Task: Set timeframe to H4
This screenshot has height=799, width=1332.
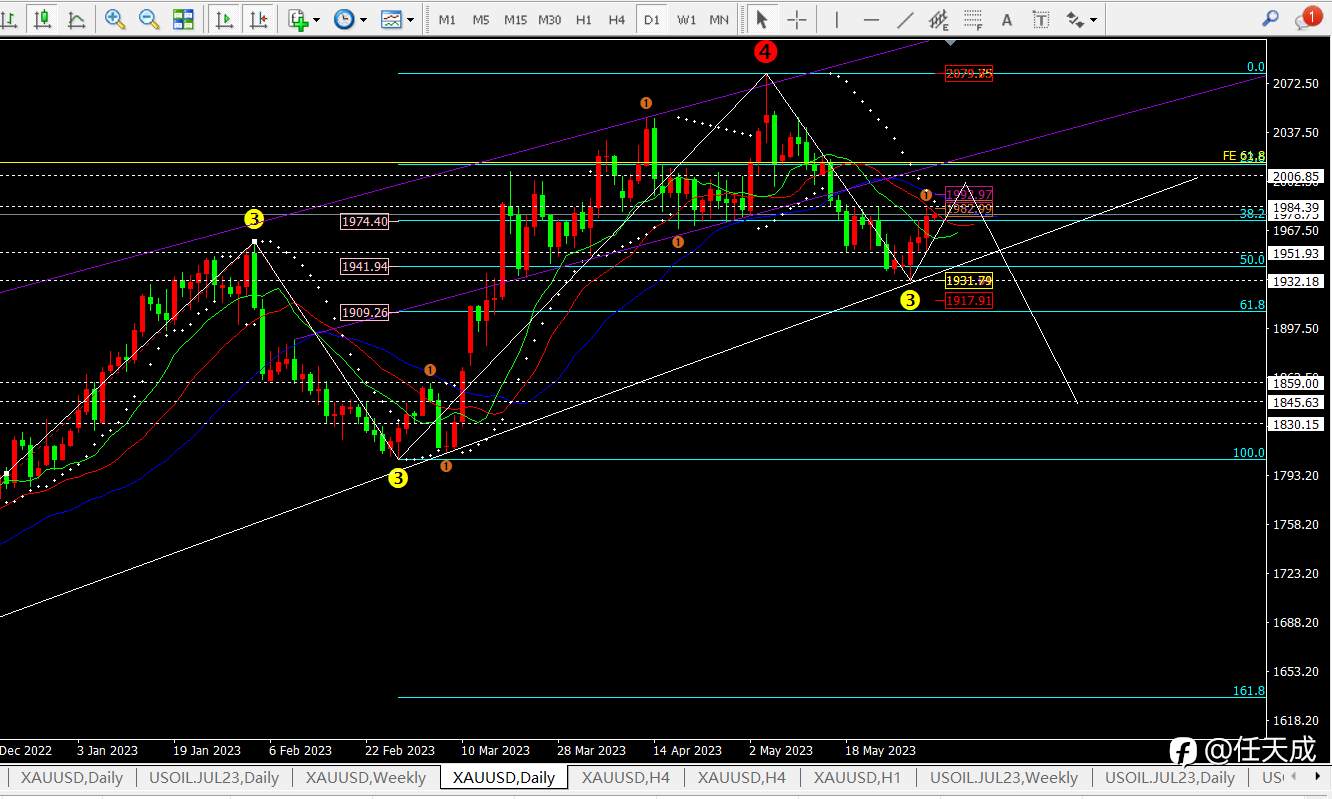Action: [617, 20]
